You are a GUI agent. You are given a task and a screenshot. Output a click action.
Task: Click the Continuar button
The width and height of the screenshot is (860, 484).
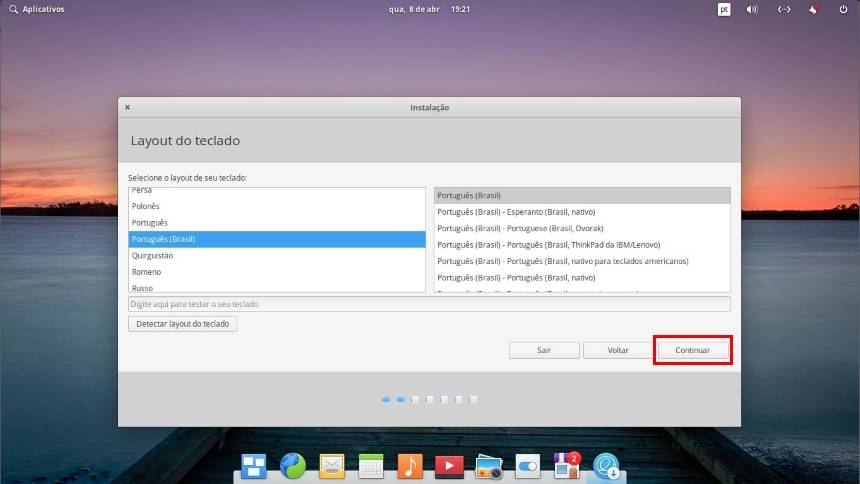point(692,351)
